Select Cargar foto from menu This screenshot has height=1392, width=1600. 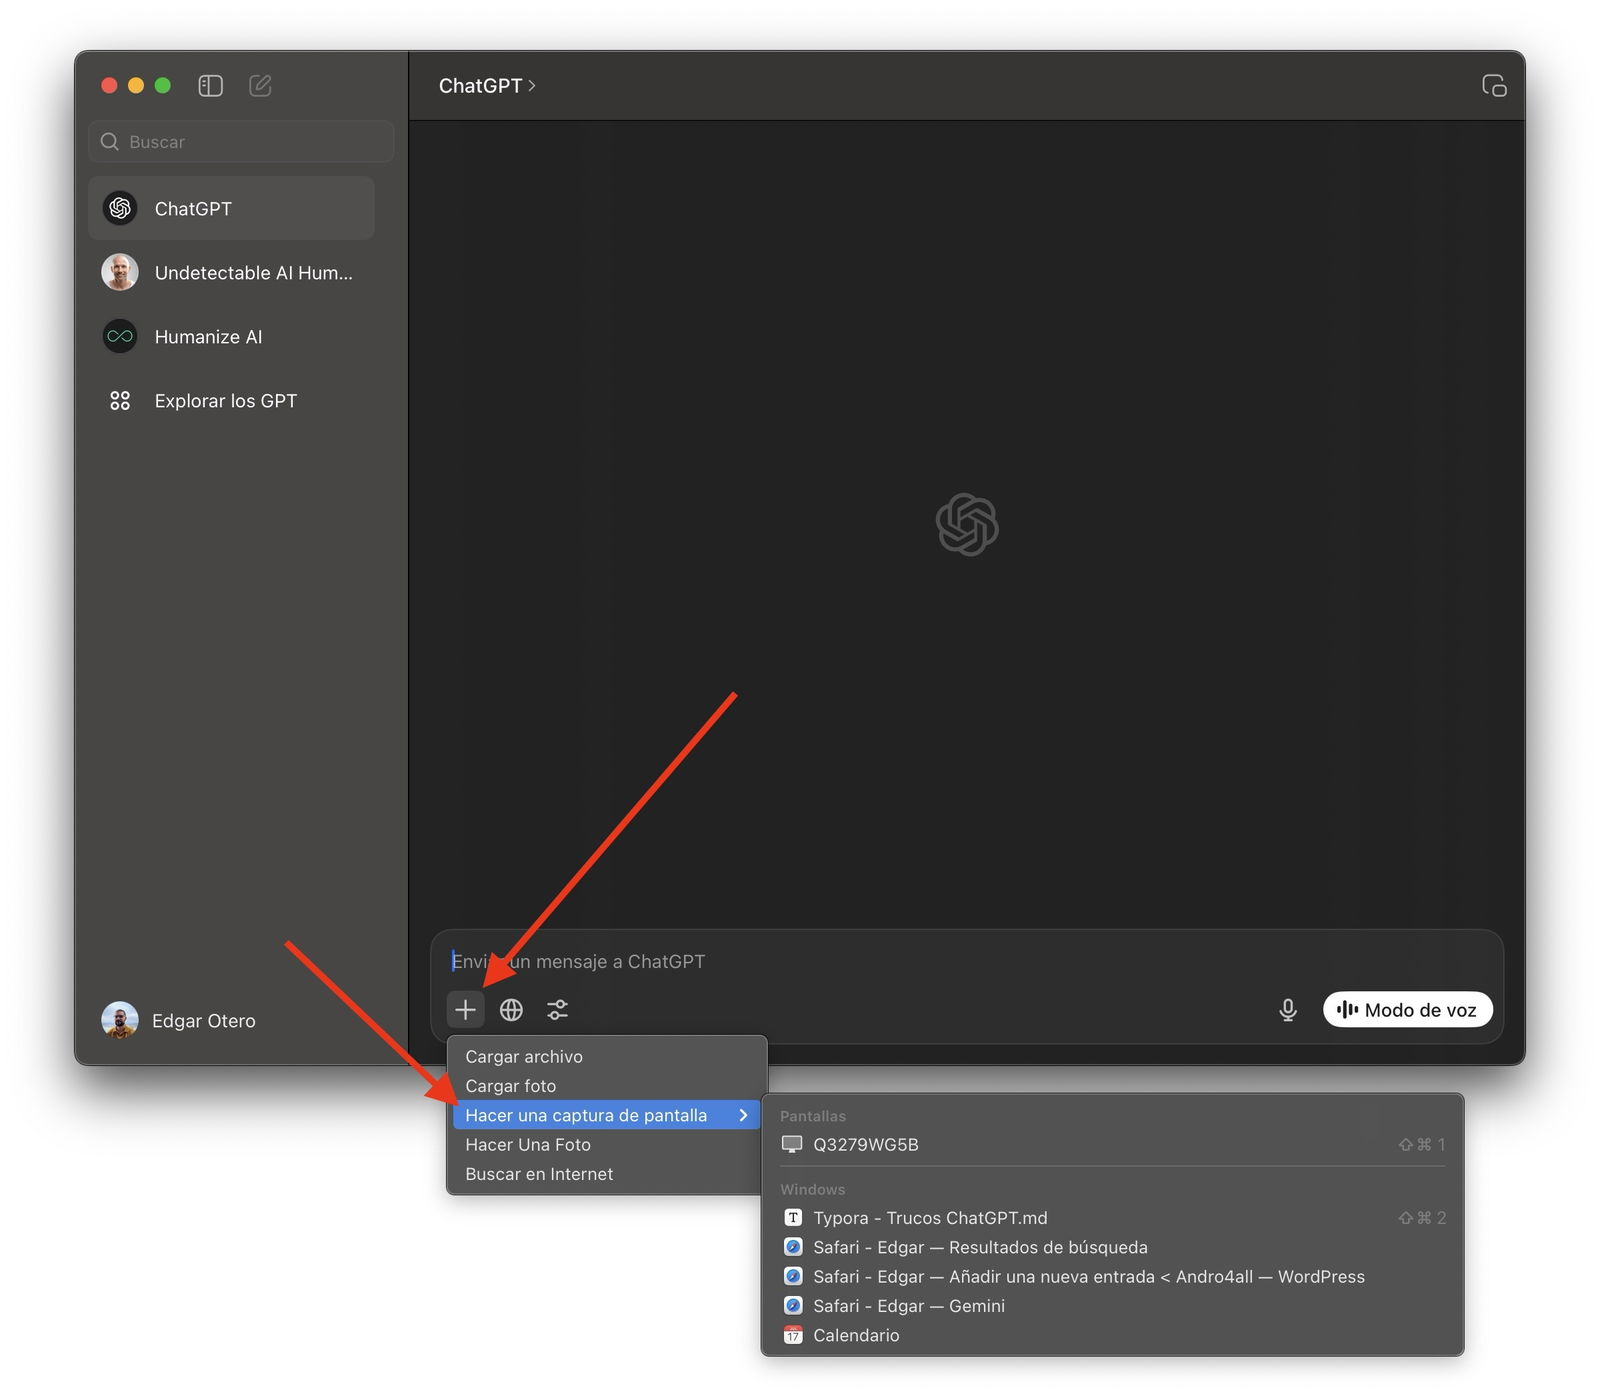(606, 1086)
